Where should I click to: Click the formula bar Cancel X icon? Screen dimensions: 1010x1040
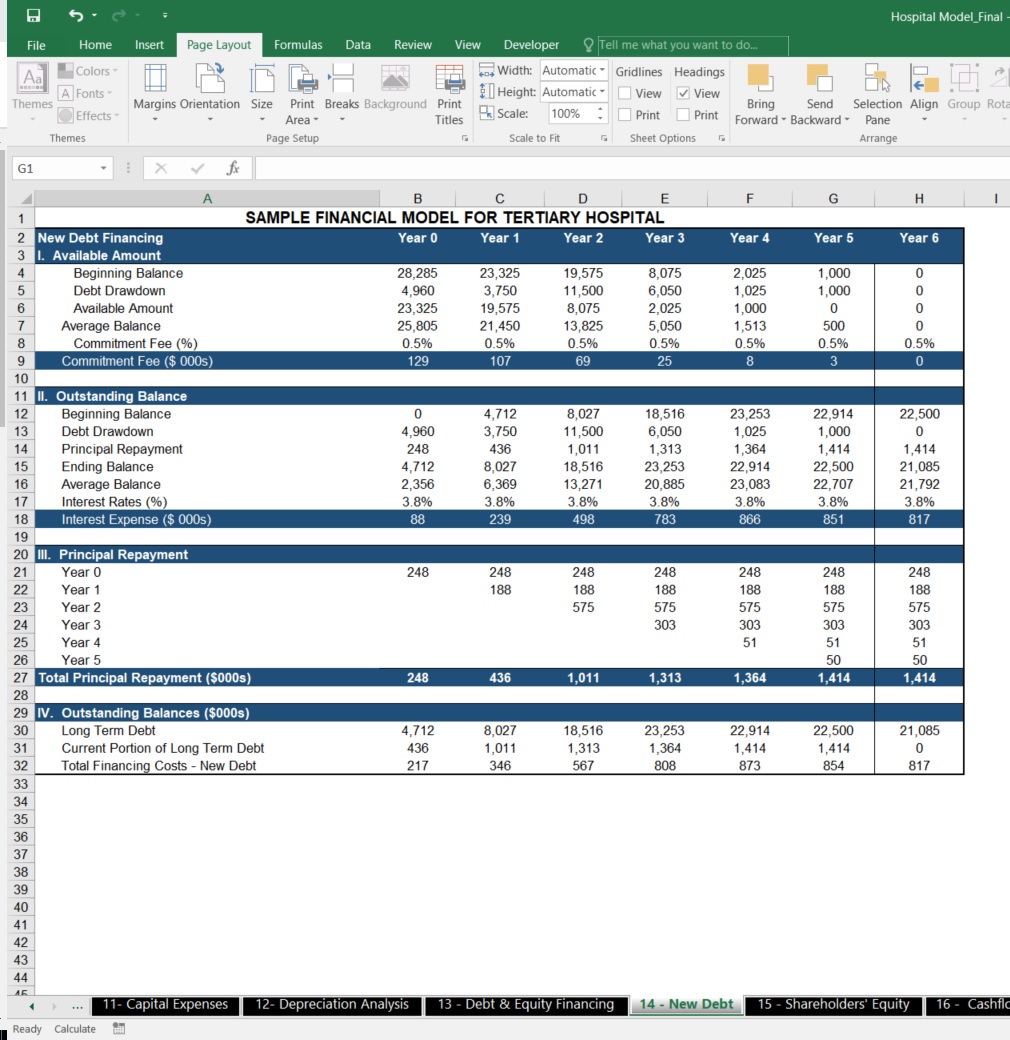(161, 168)
